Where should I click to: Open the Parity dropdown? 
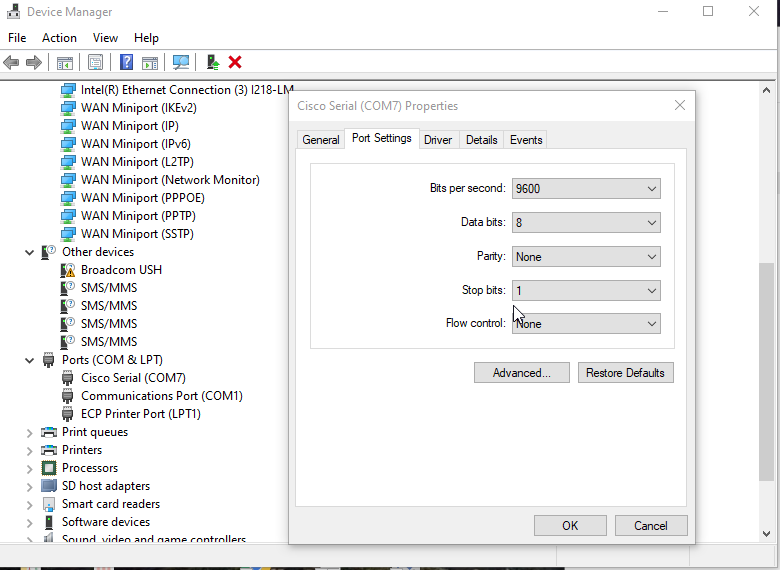click(585, 257)
